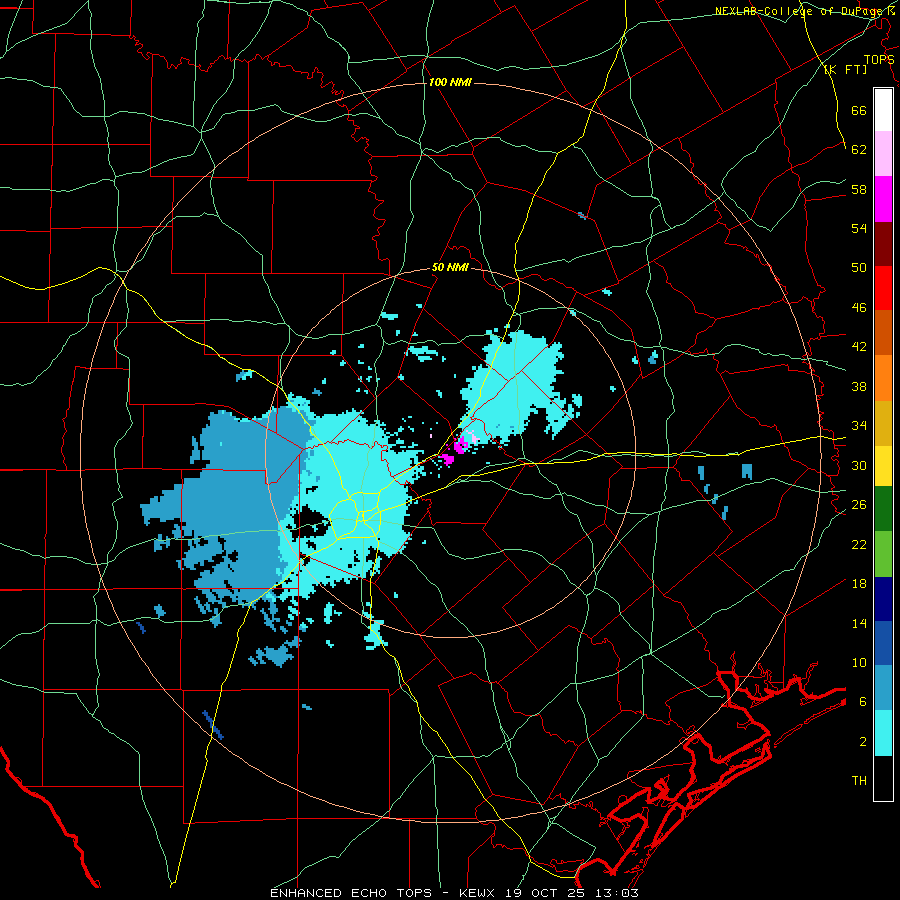Click the white swatch above 66
Viewport: 900px width, 900px height.
883,110
